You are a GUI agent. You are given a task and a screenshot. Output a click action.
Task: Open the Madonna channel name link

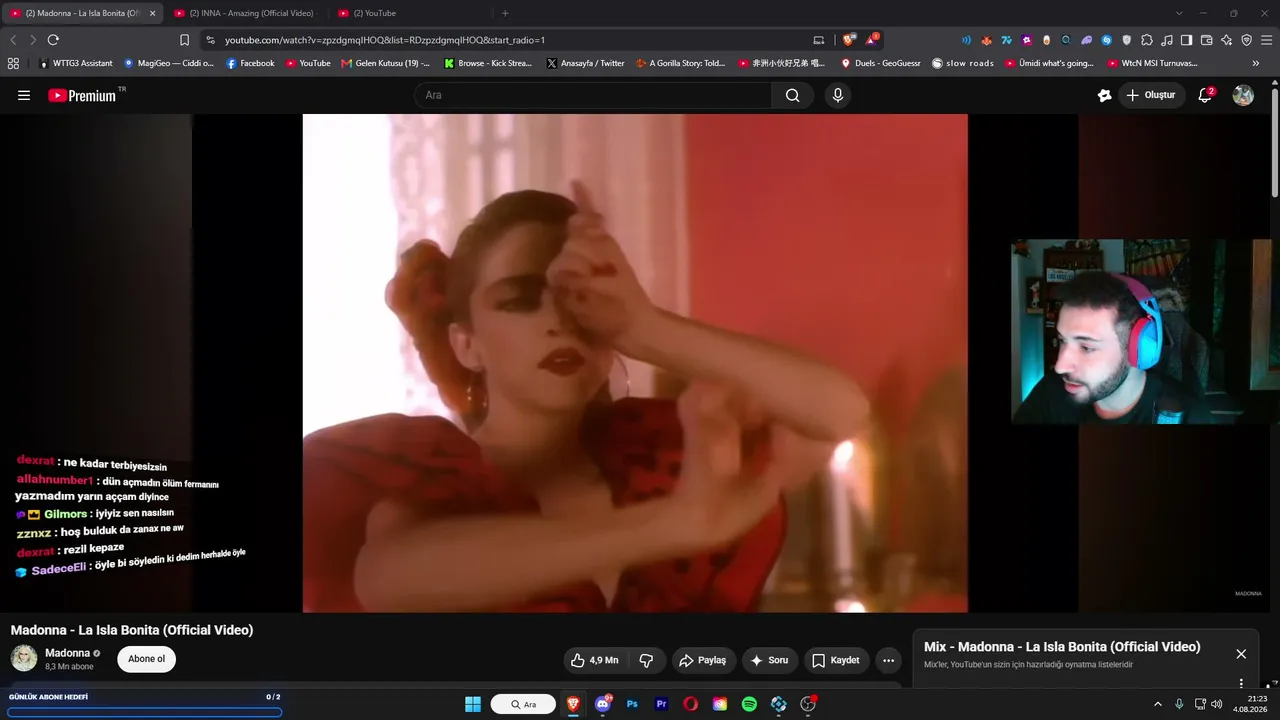point(68,653)
